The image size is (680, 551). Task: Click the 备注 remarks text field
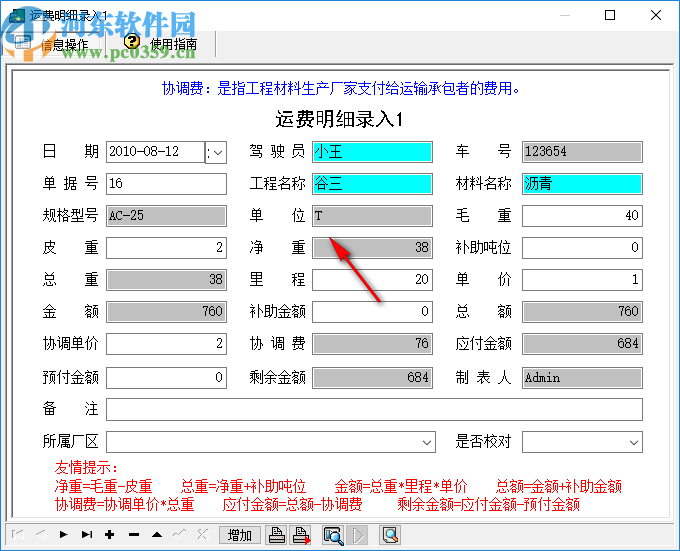point(374,410)
